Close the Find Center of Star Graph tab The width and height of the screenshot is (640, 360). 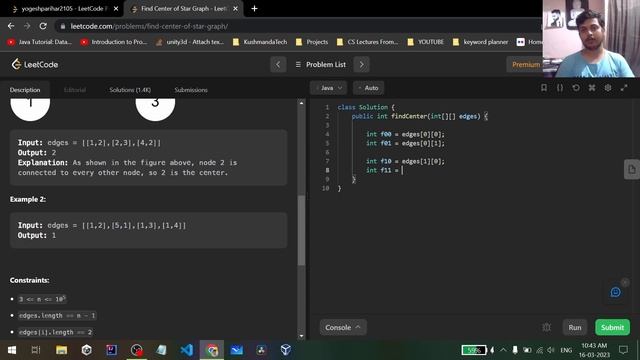click(x=236, y=9)
